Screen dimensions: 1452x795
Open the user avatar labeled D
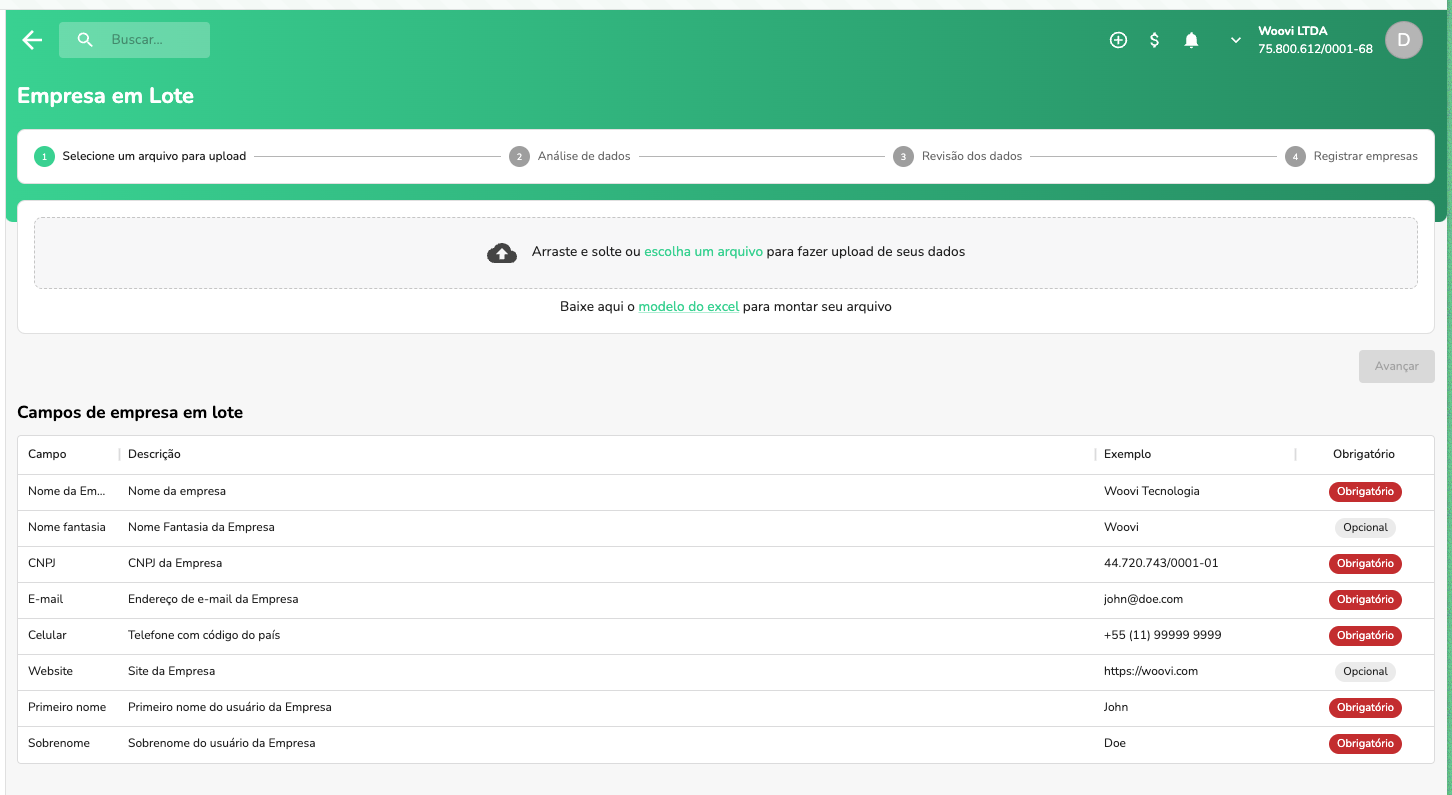pos(1403,40)
